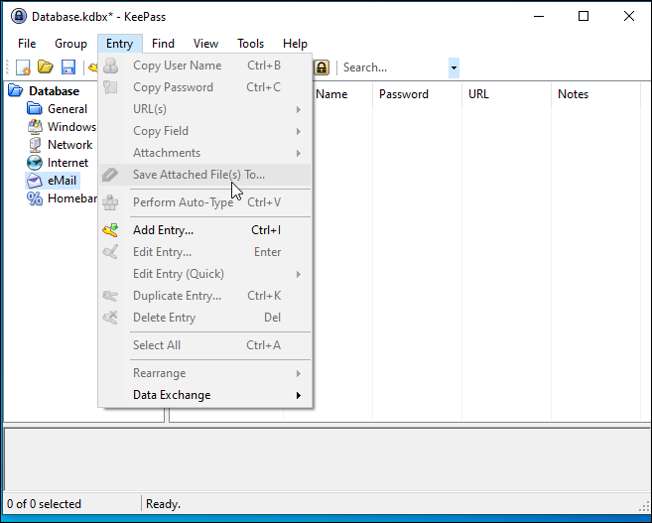Click the Notes column header

pos(595,94)
